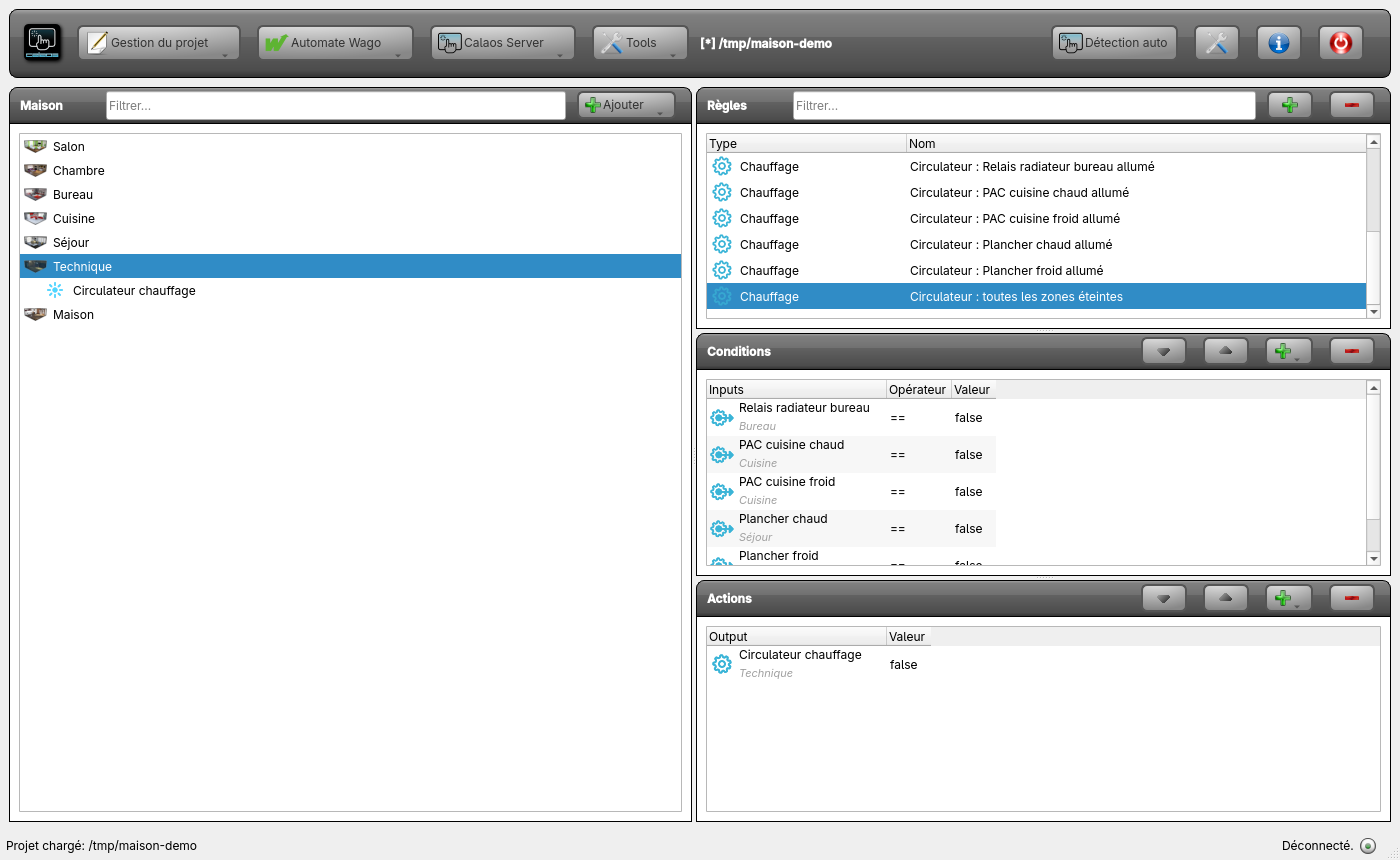Select condition PAC cuisine froid
The image size is (1400, 860).
click(851, 491)
